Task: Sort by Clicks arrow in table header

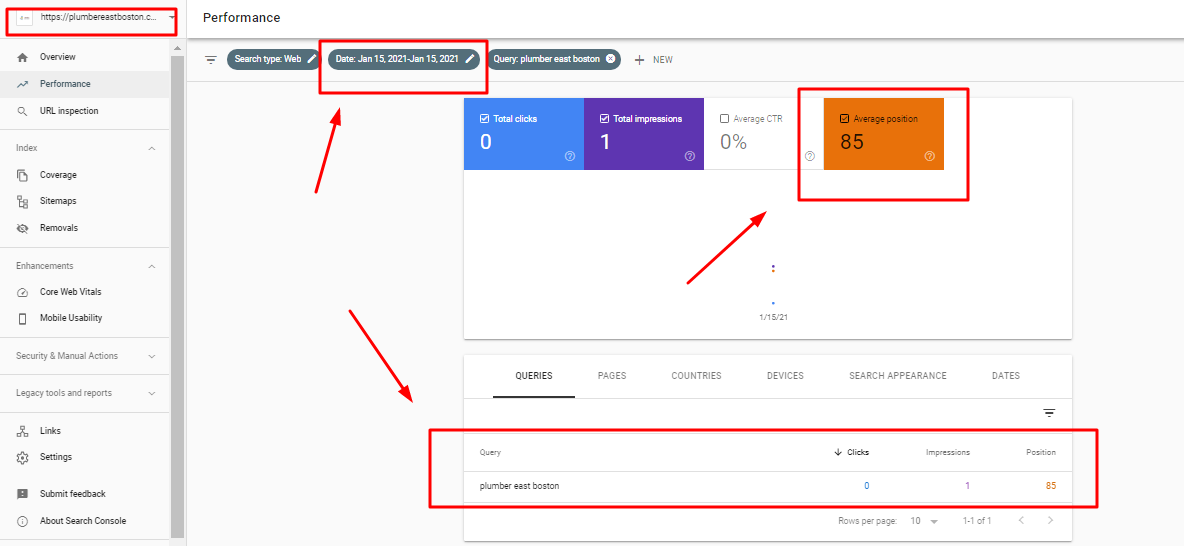Action: [x=837, y=452]
